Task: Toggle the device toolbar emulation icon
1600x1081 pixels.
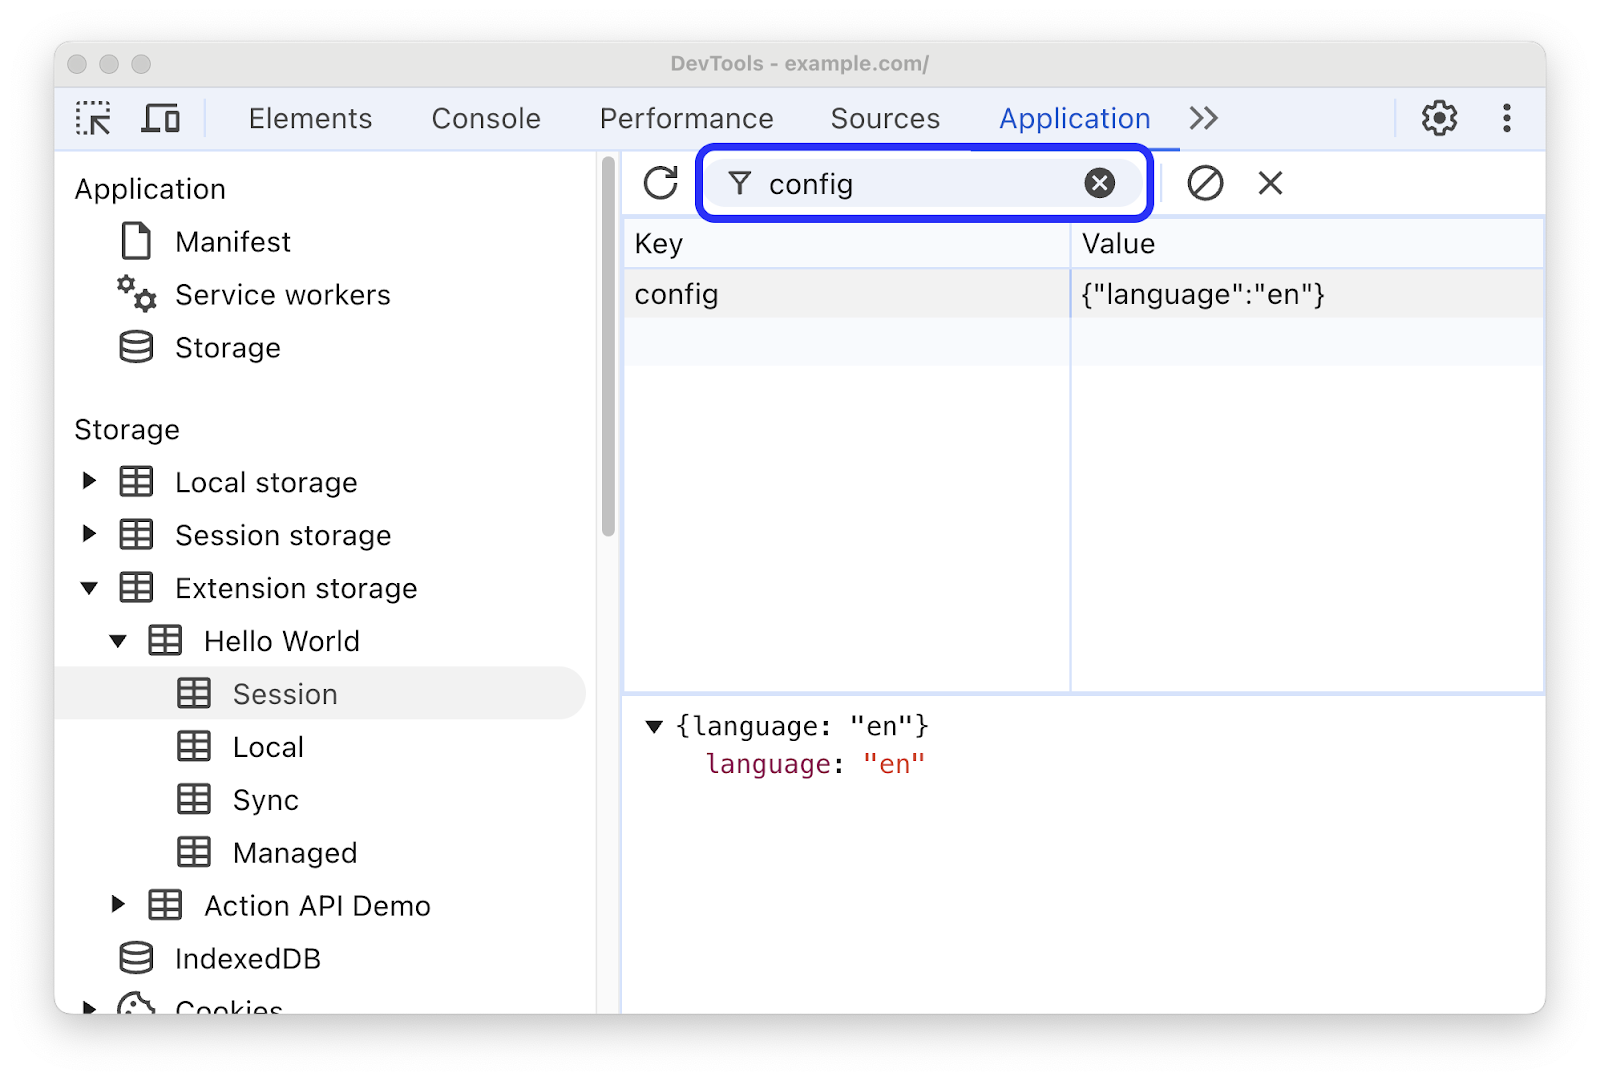Action: click(161, 118)
